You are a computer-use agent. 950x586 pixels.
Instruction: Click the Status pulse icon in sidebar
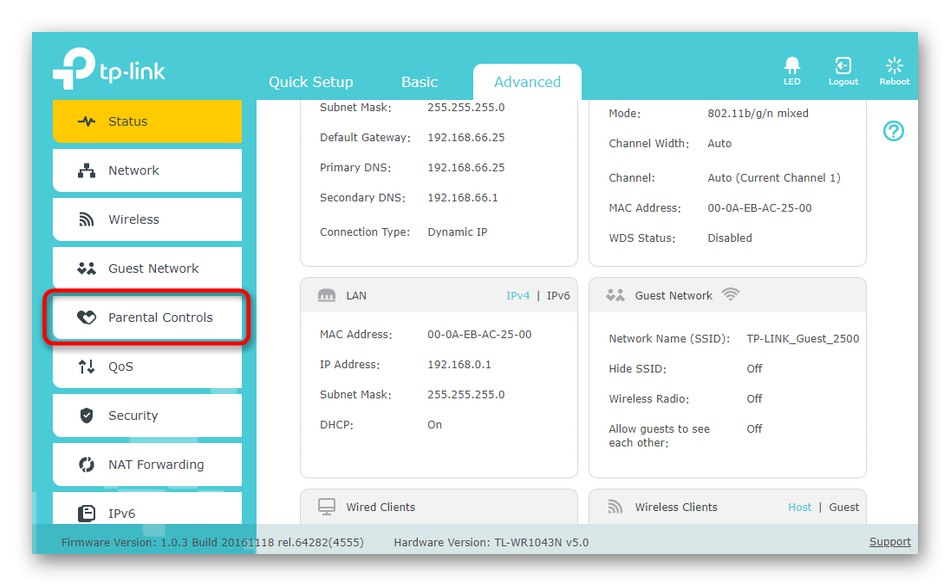coord(87,121)
